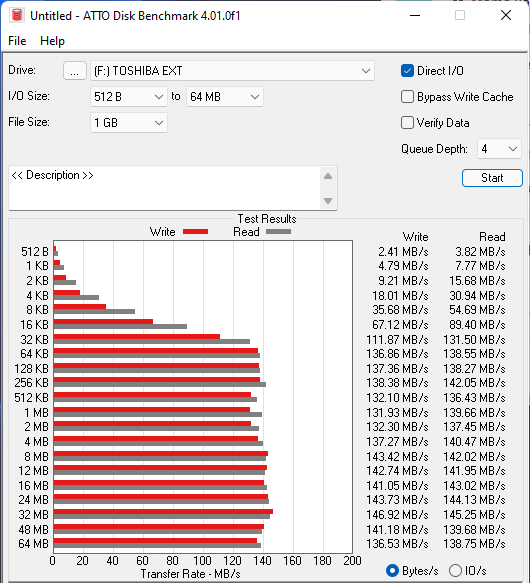The image size is (530, 583).
Task: Open the Drive dropdown showing TOSHIBA EXT
Action: click(x=232, y=71)
